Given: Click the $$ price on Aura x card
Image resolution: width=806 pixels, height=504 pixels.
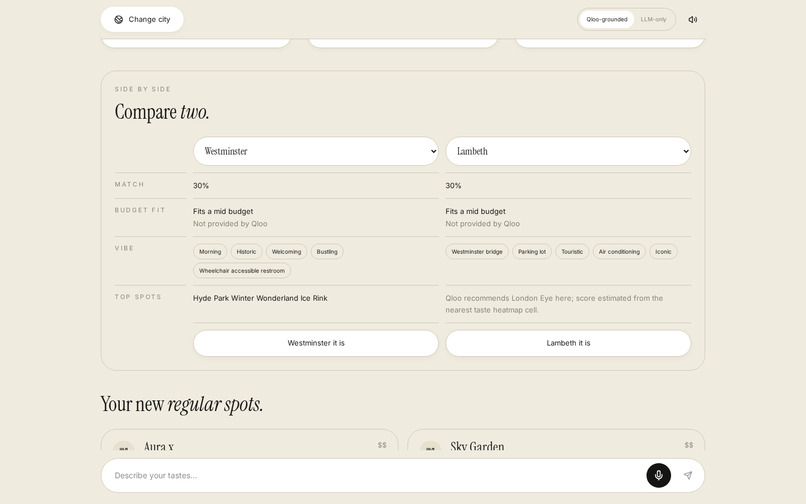Looking at the screenshot, I should click(x=382, y=445).
